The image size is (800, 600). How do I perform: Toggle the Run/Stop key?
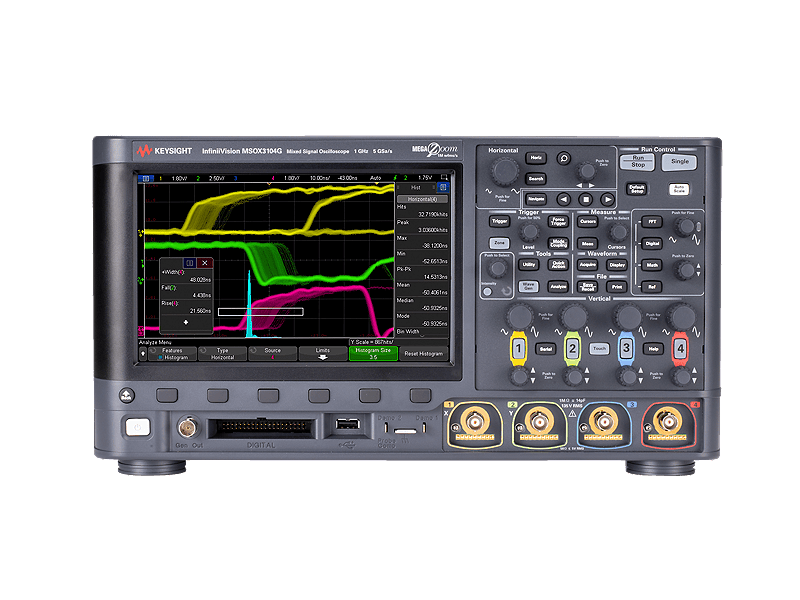click(637, 162)
